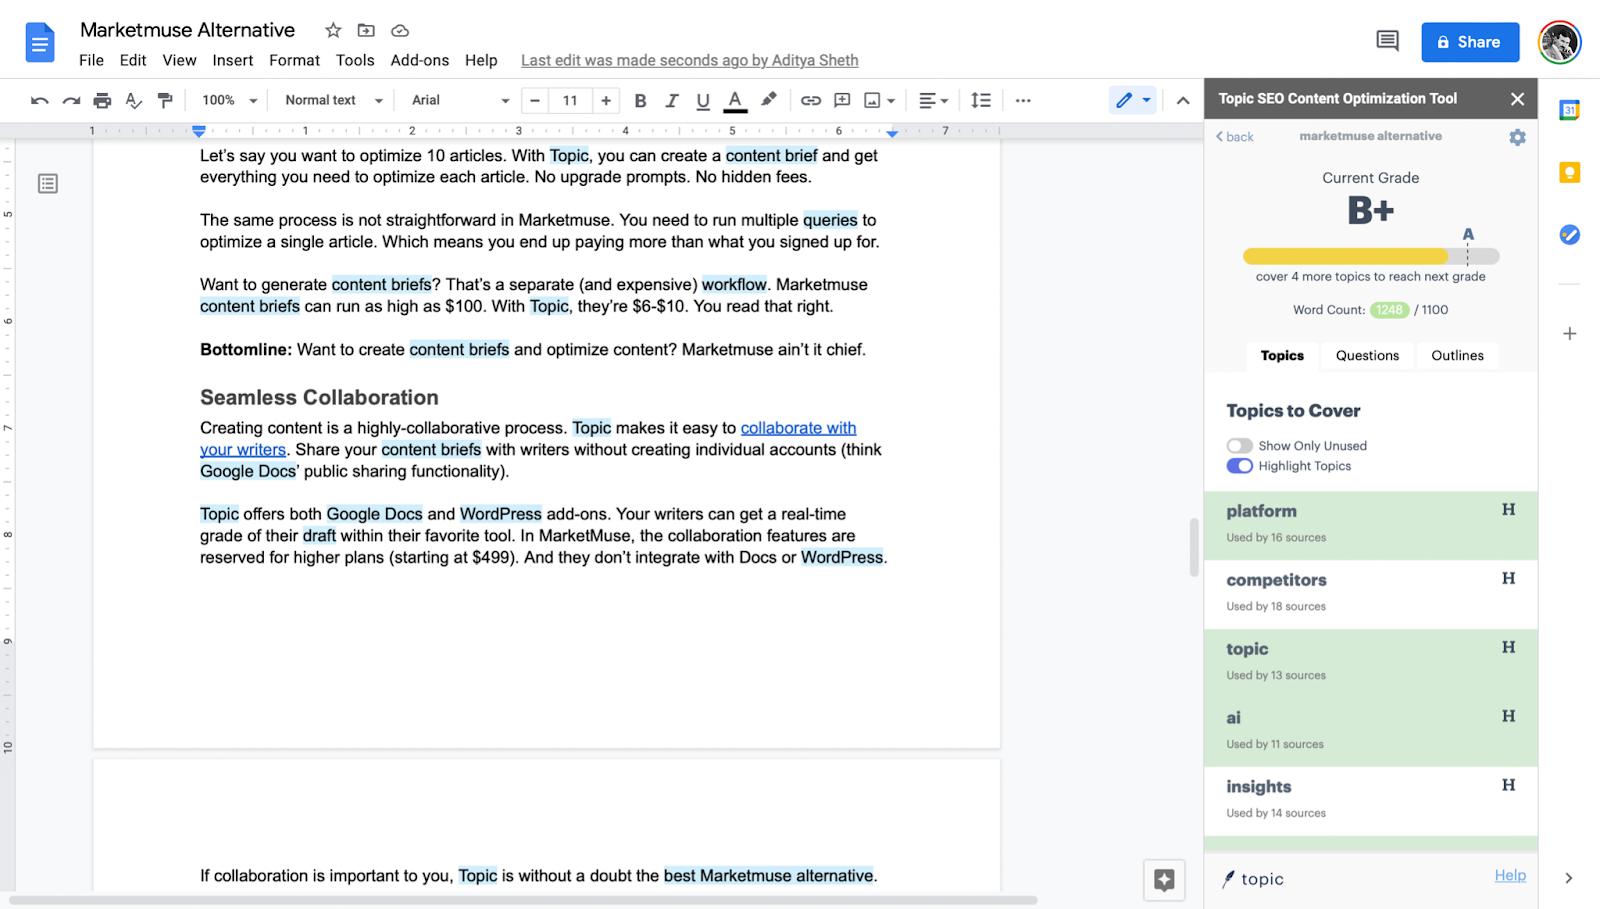Viewport: 1600px width, 909px height.
Task: Open Google Keep in the side panel
Action: pos(1569,172)
